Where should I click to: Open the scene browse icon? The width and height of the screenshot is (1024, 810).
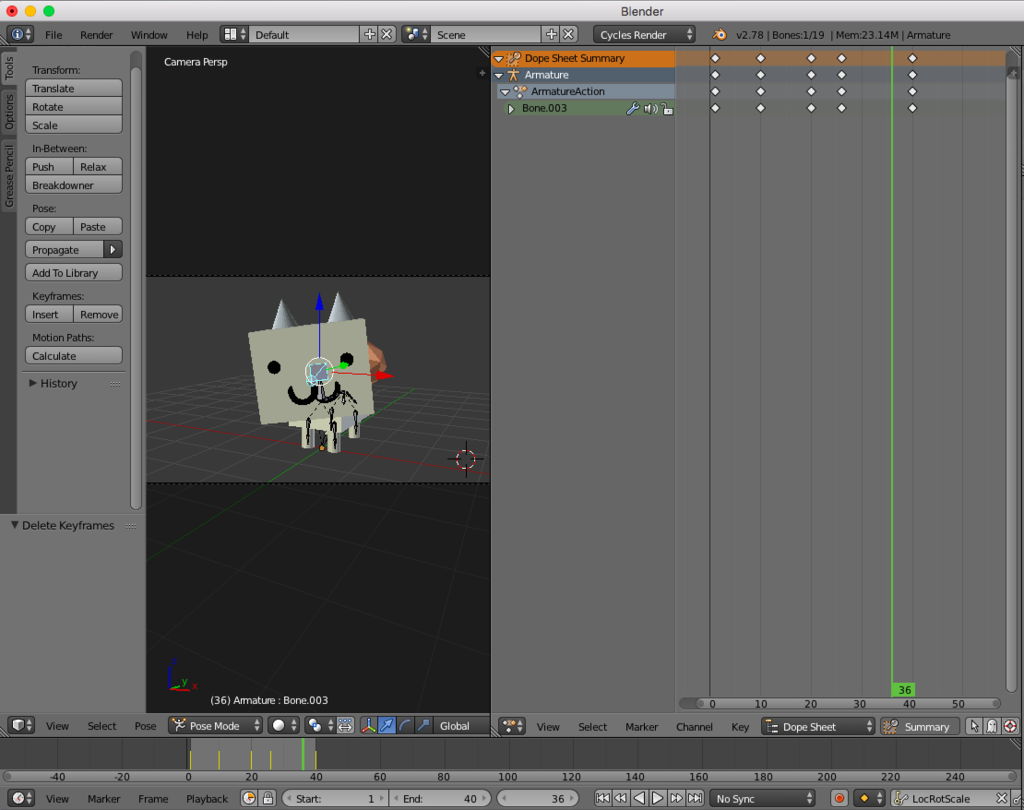[x=416, y=35]
